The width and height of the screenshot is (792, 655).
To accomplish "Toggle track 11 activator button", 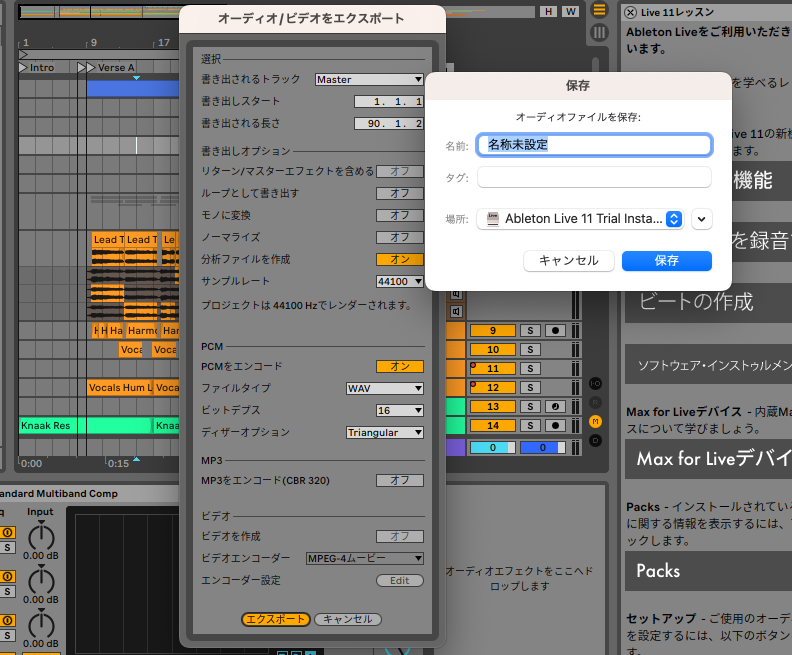I will (x=493, y=369).
